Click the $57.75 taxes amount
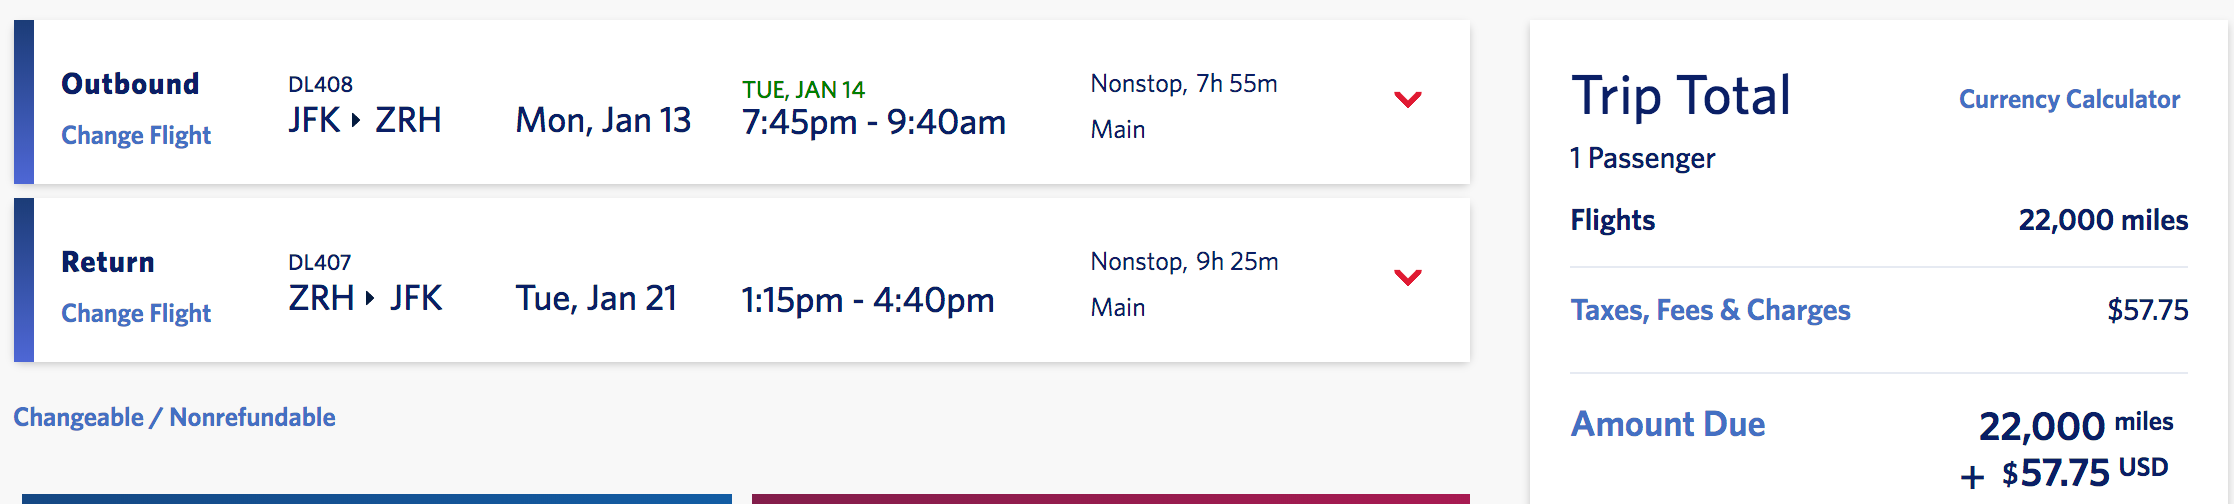This screenshot has width=2234, height=504. pyautogui.click(x=2147, y=310)
